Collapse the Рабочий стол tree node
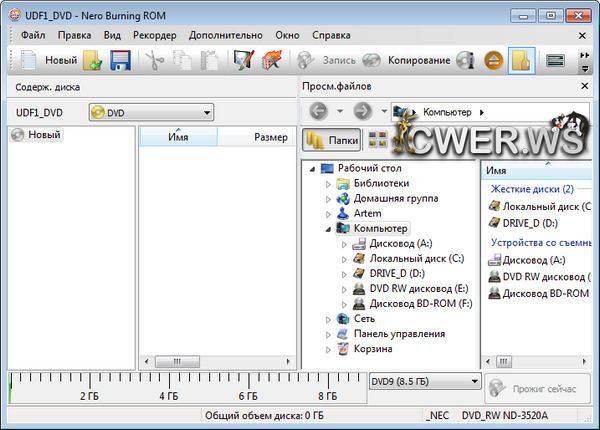 tap(312, 169)
